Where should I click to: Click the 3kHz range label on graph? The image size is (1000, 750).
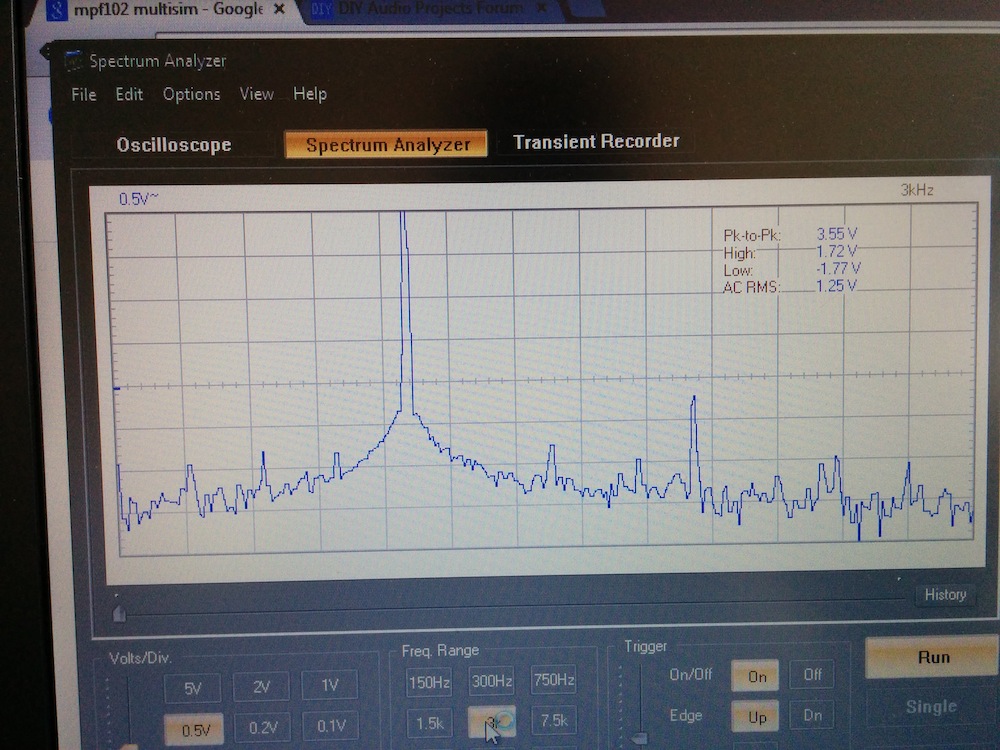click(x=917, y=190)
